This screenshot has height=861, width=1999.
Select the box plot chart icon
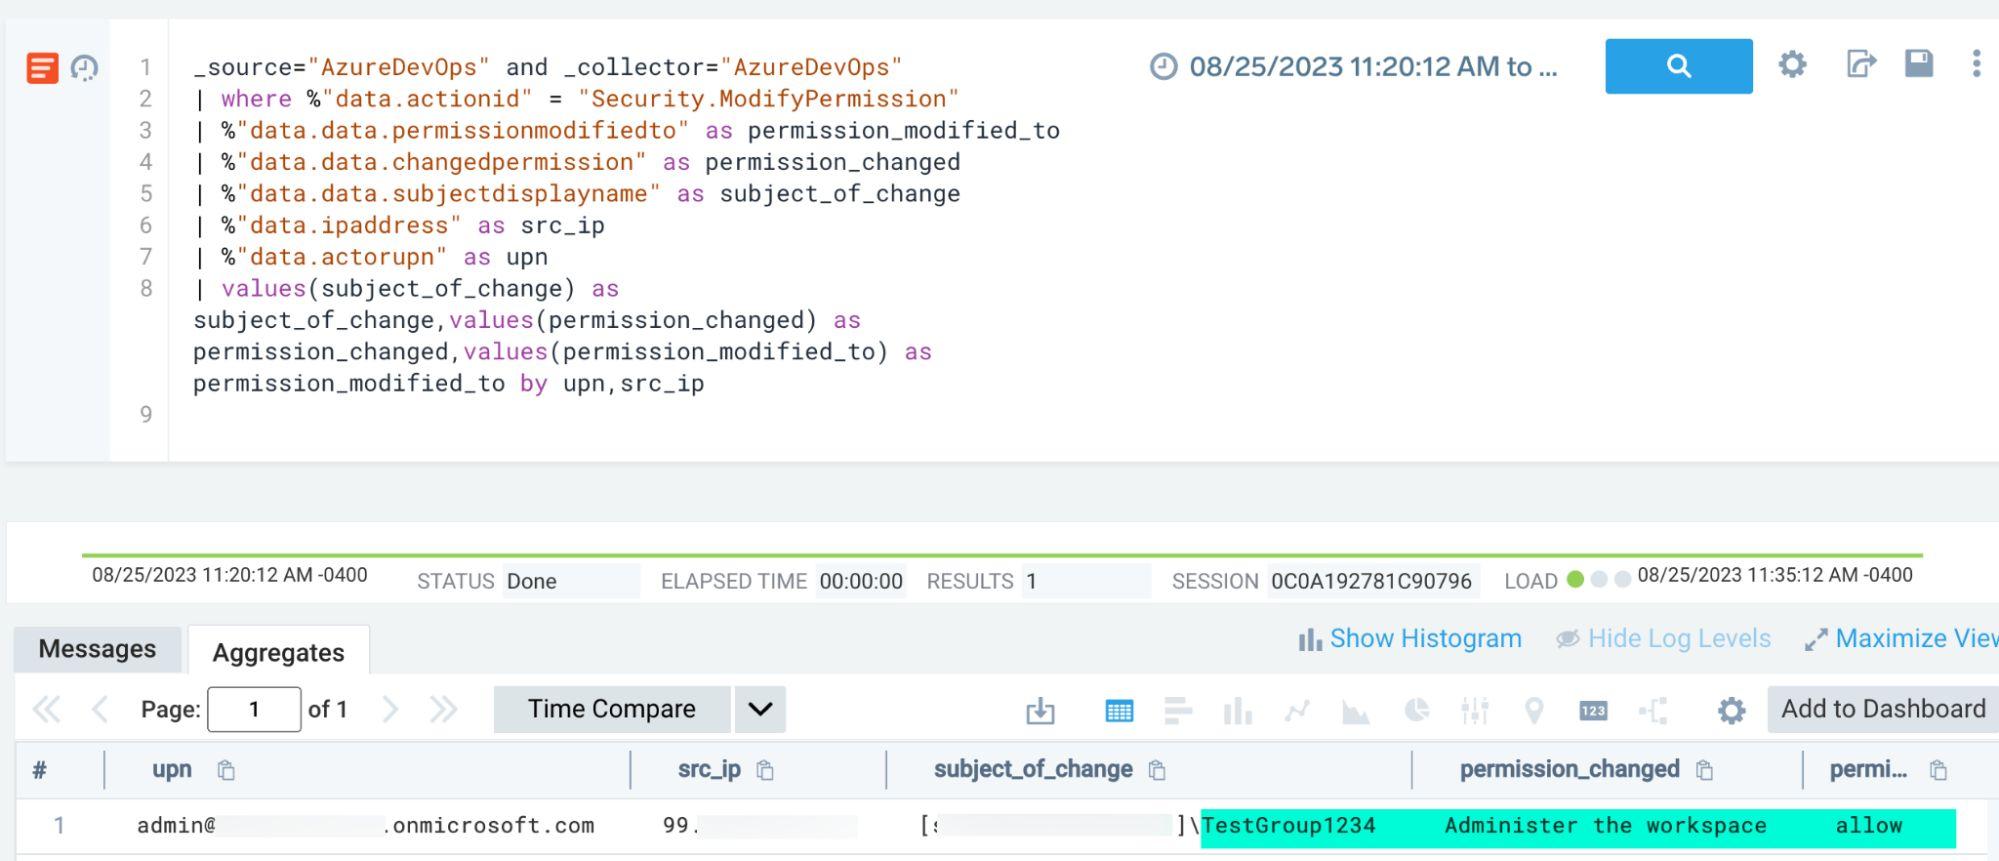(x=1475, y=710)
